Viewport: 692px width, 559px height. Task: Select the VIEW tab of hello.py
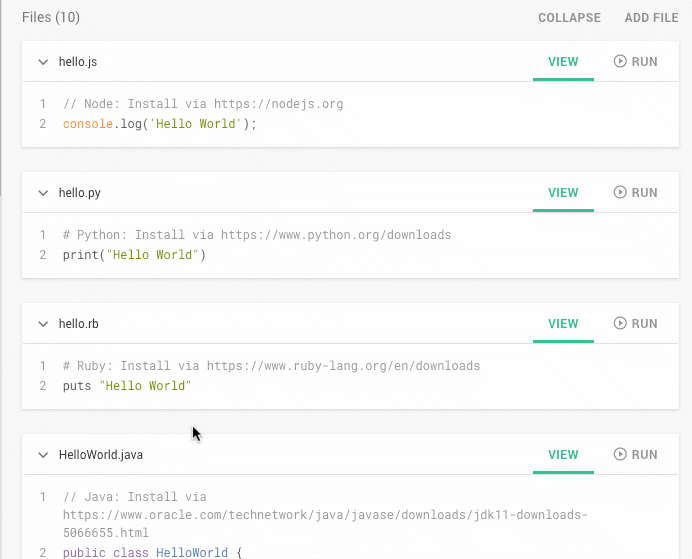[x=563, y=193]
